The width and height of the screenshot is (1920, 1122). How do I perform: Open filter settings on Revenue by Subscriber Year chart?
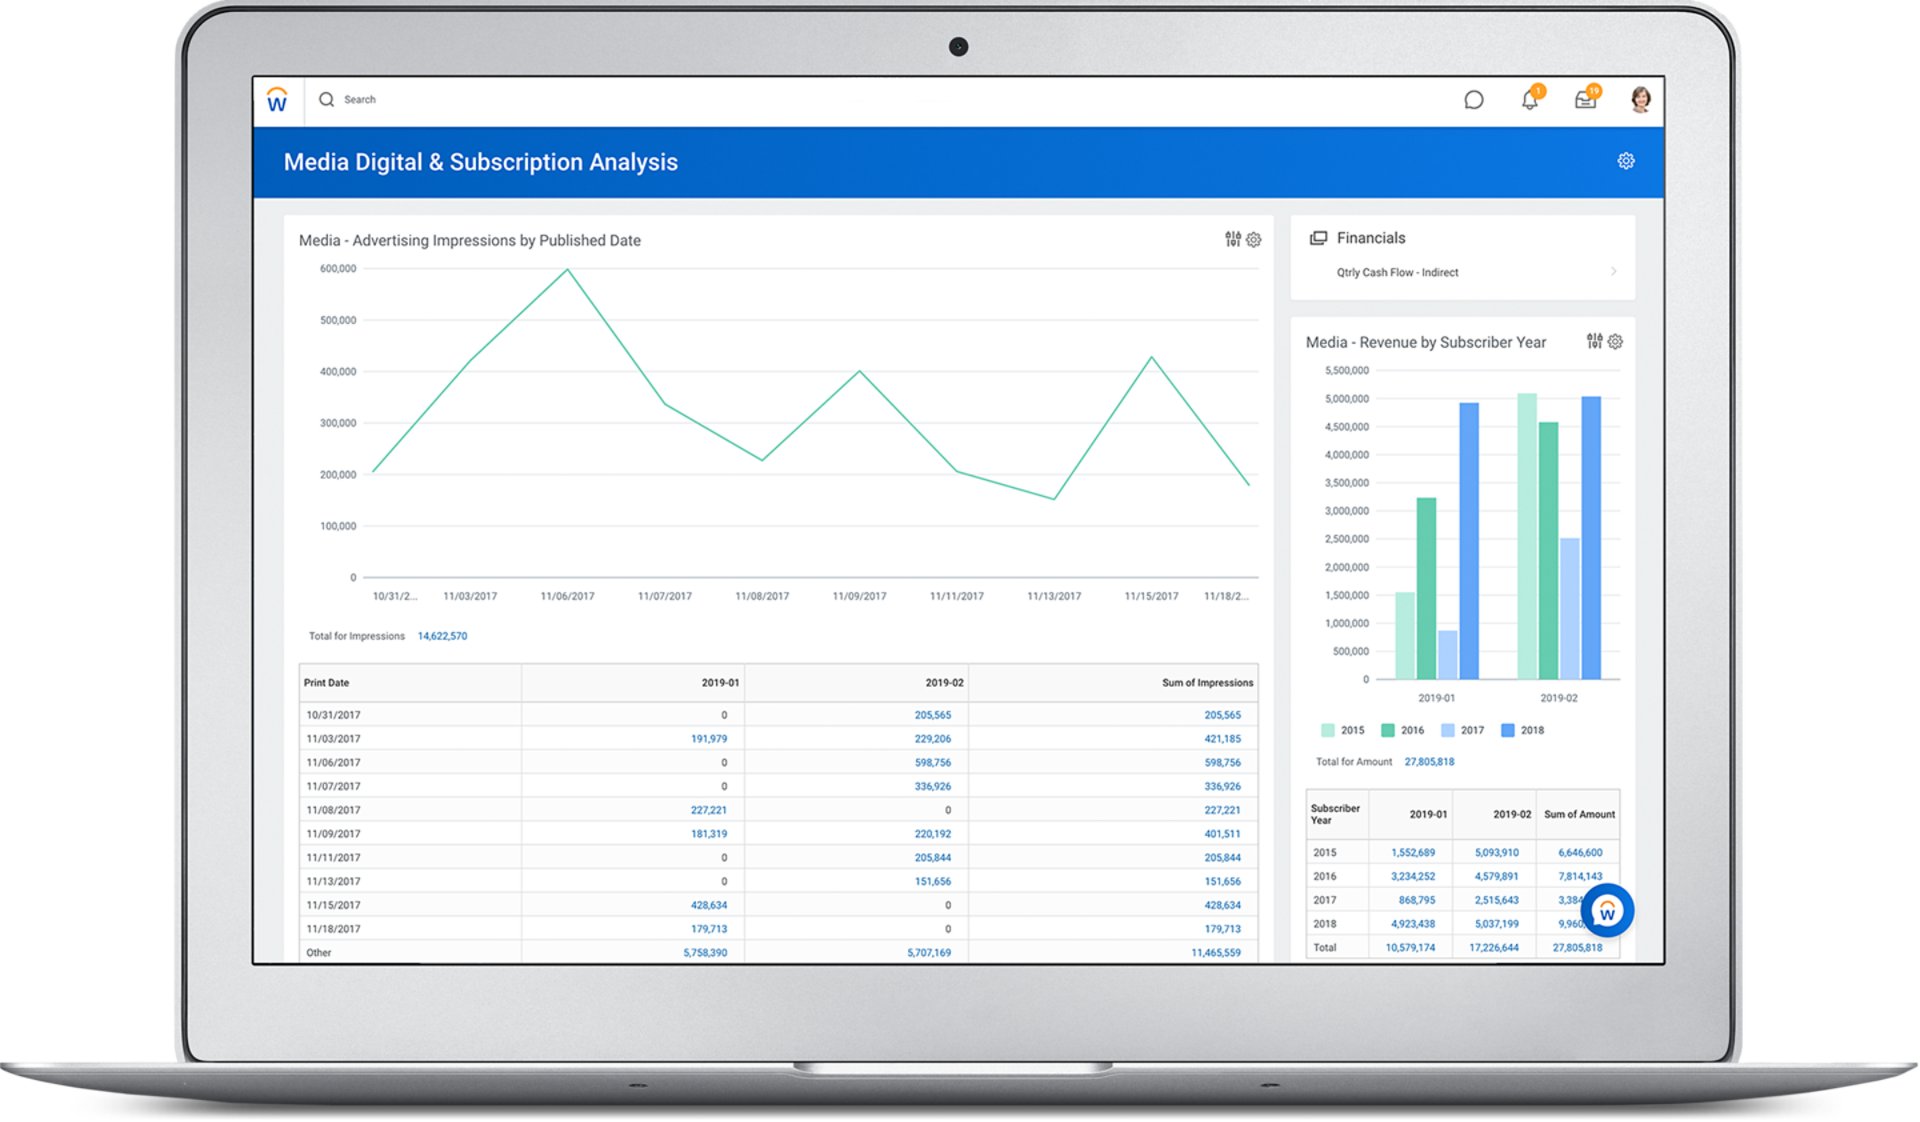[x=1594, y=341]
